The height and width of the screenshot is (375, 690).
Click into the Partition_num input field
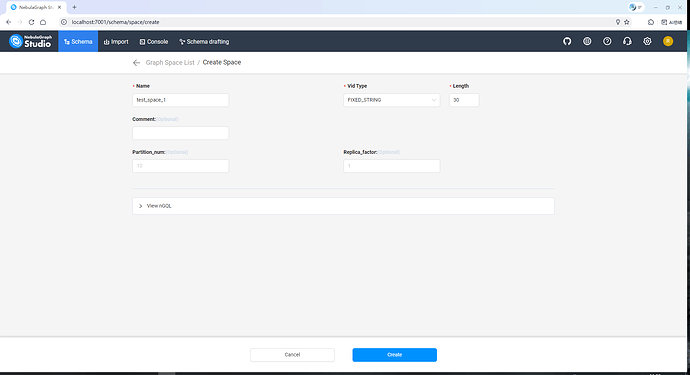[180, 166]
